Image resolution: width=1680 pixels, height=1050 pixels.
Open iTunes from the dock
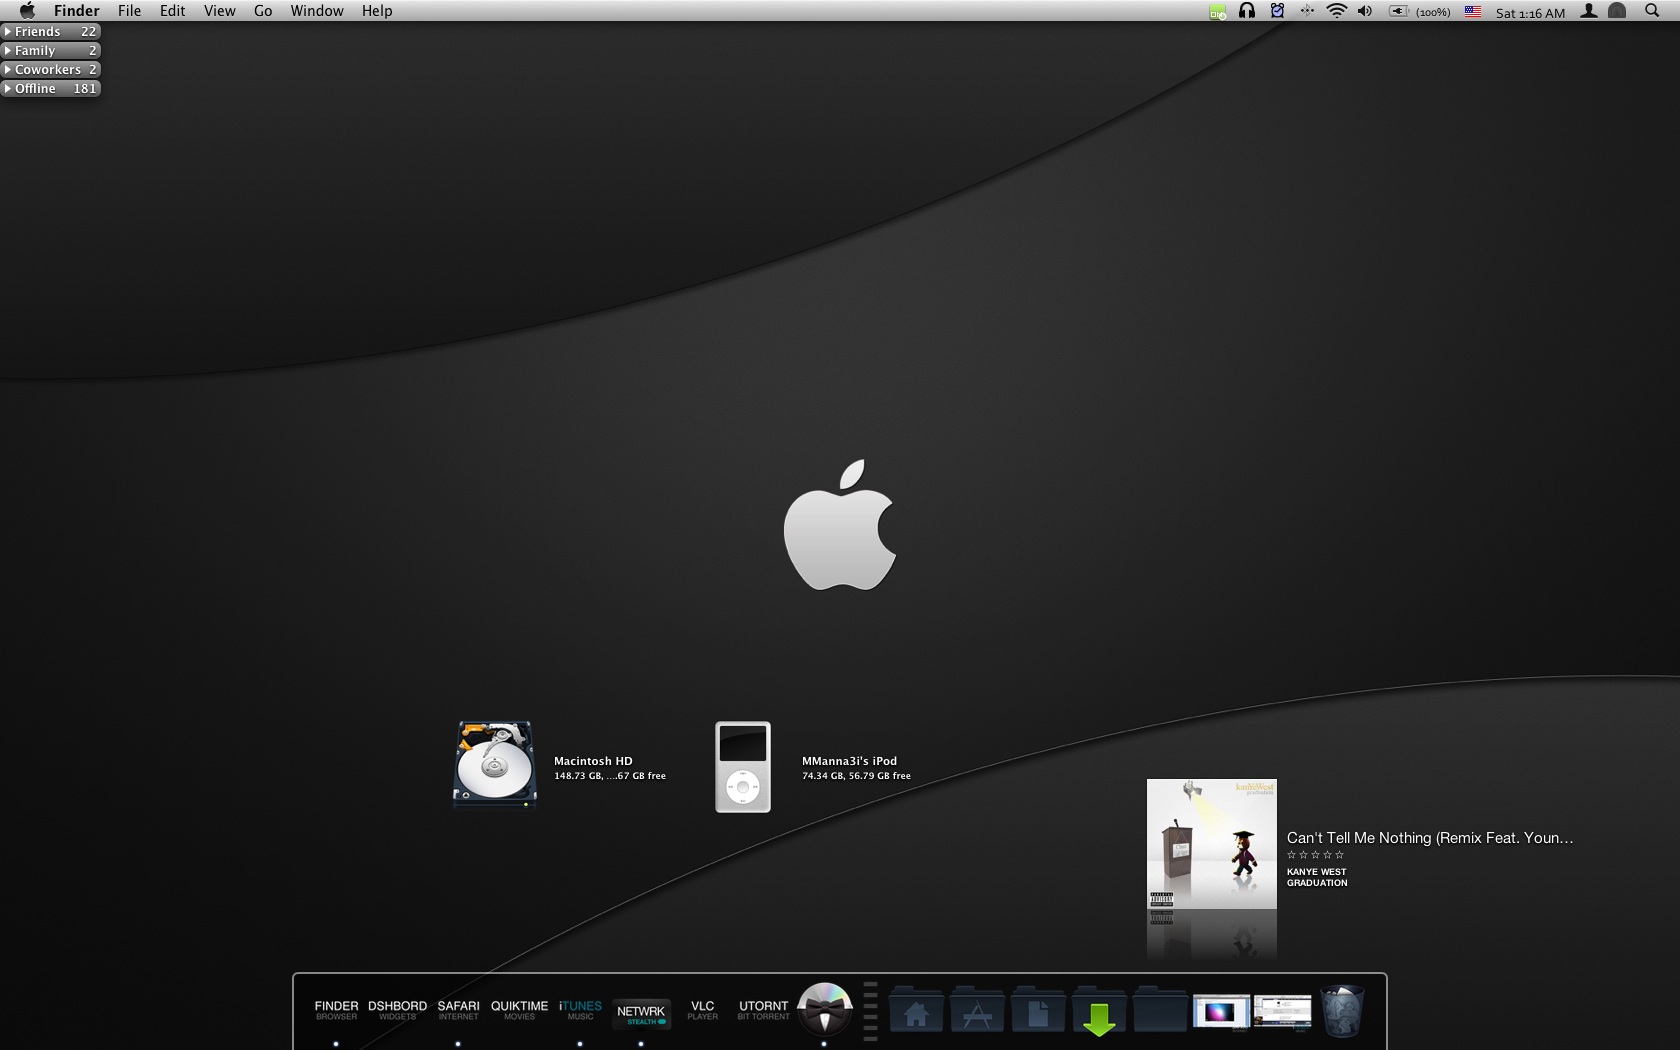tap(580, 1010)
